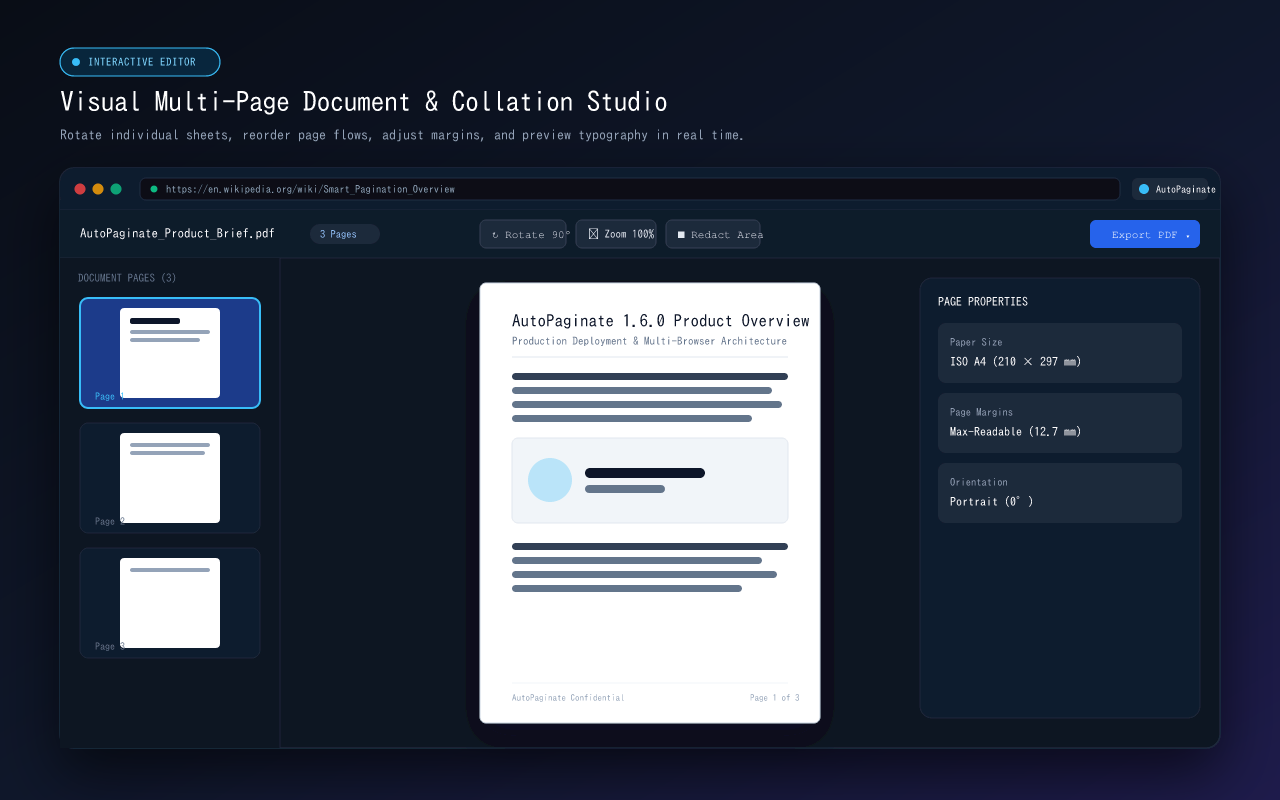Open the Orientation property field
This screenshot has height=800, width=1280.
1060,493
